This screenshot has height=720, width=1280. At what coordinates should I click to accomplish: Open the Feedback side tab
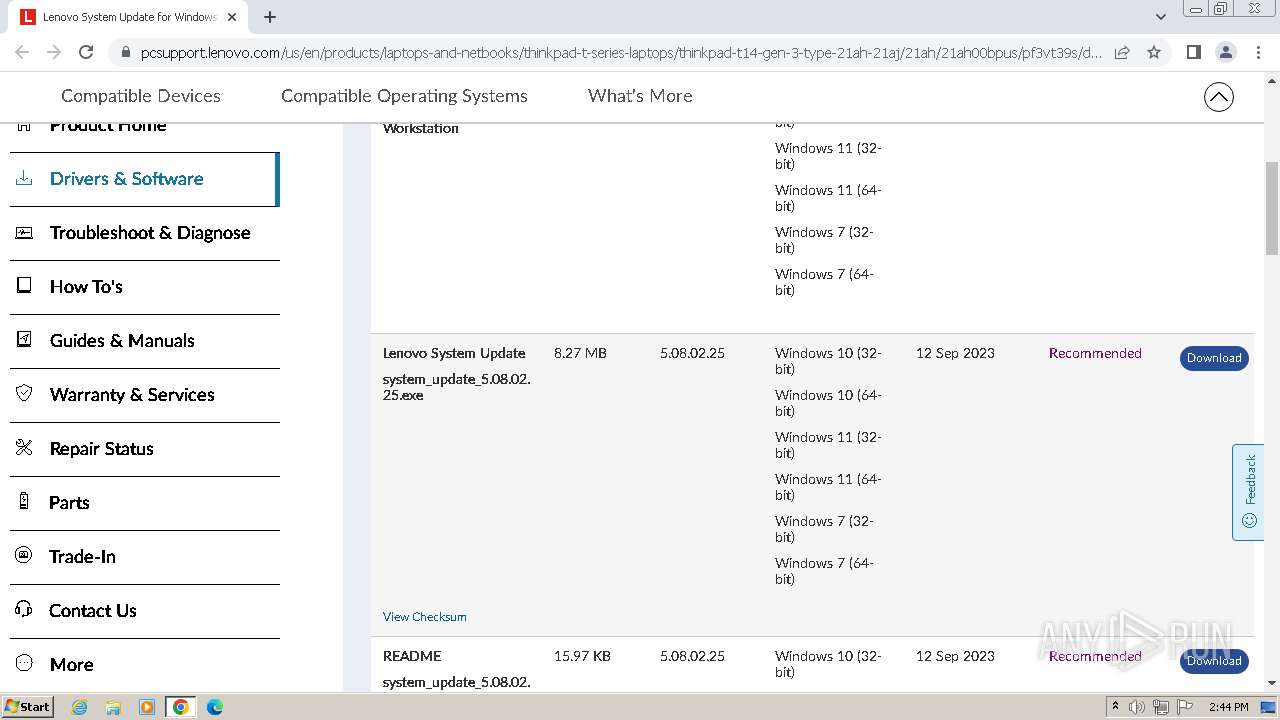tap(1248, 492)
